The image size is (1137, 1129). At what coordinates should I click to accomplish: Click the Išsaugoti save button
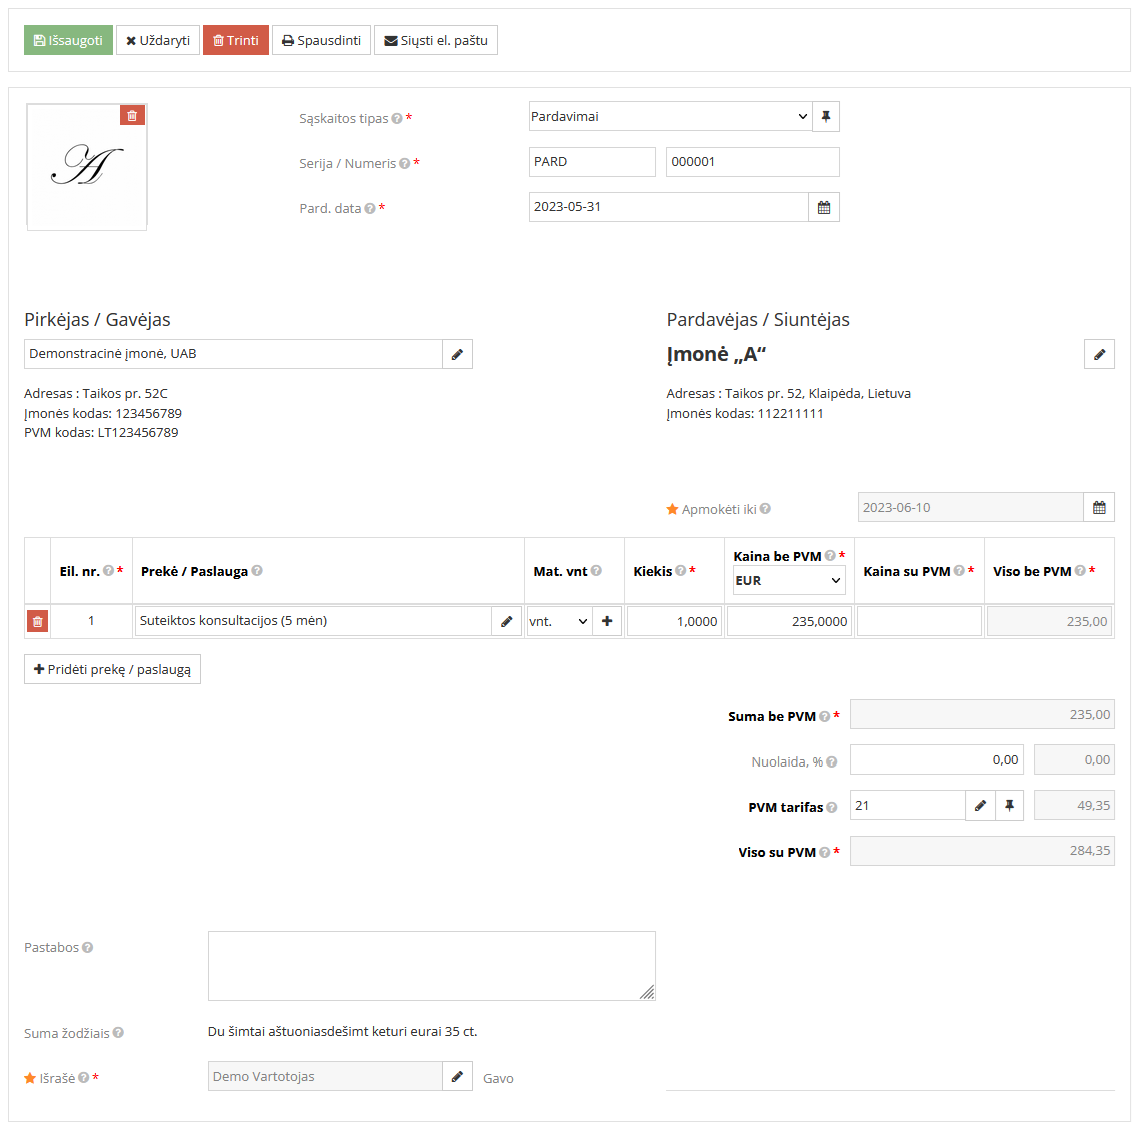[x=68, y=40]
